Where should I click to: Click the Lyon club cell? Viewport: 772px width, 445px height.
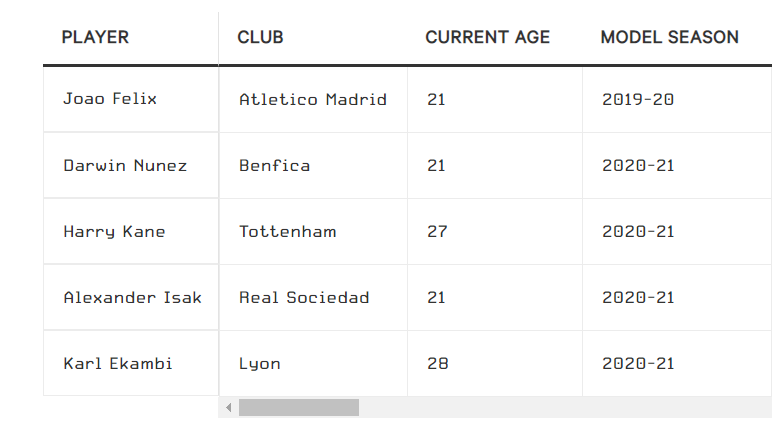[x=260, y=363]
